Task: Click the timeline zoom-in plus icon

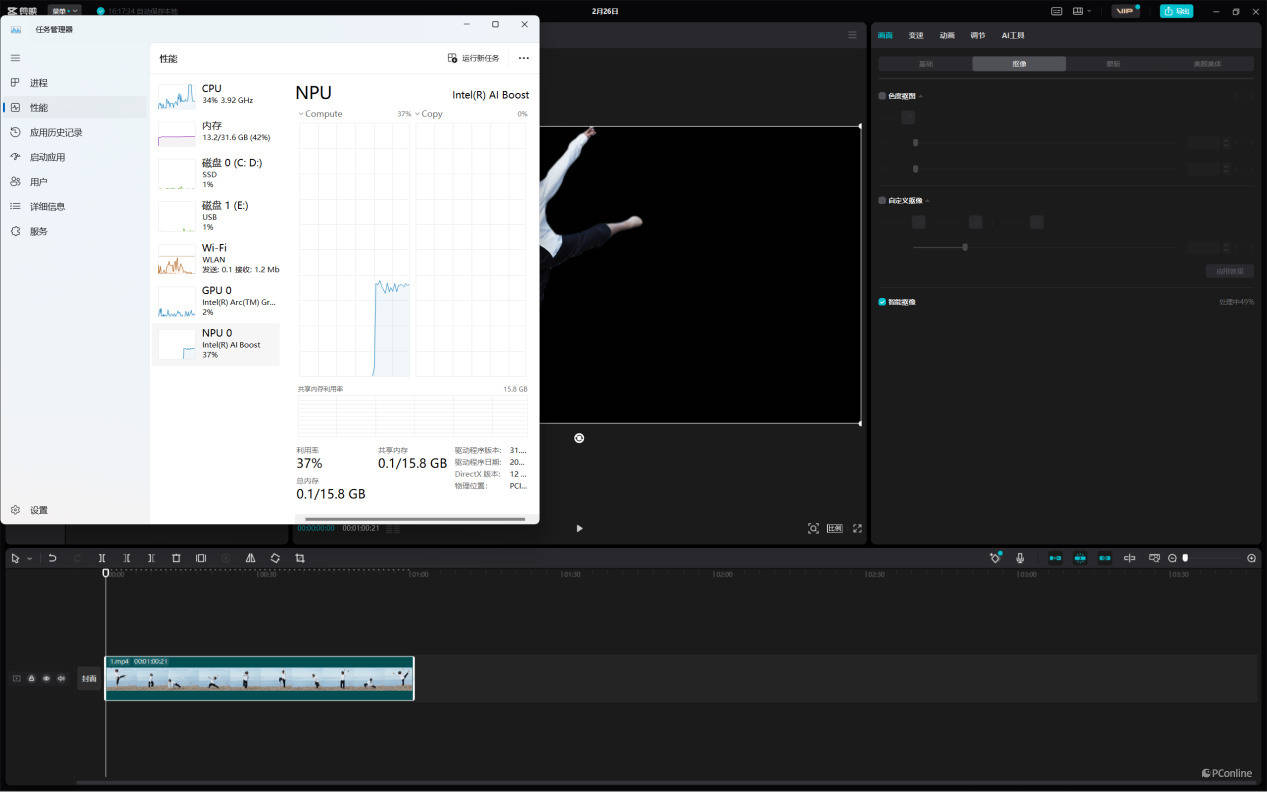Action: tap(1251, 558)
